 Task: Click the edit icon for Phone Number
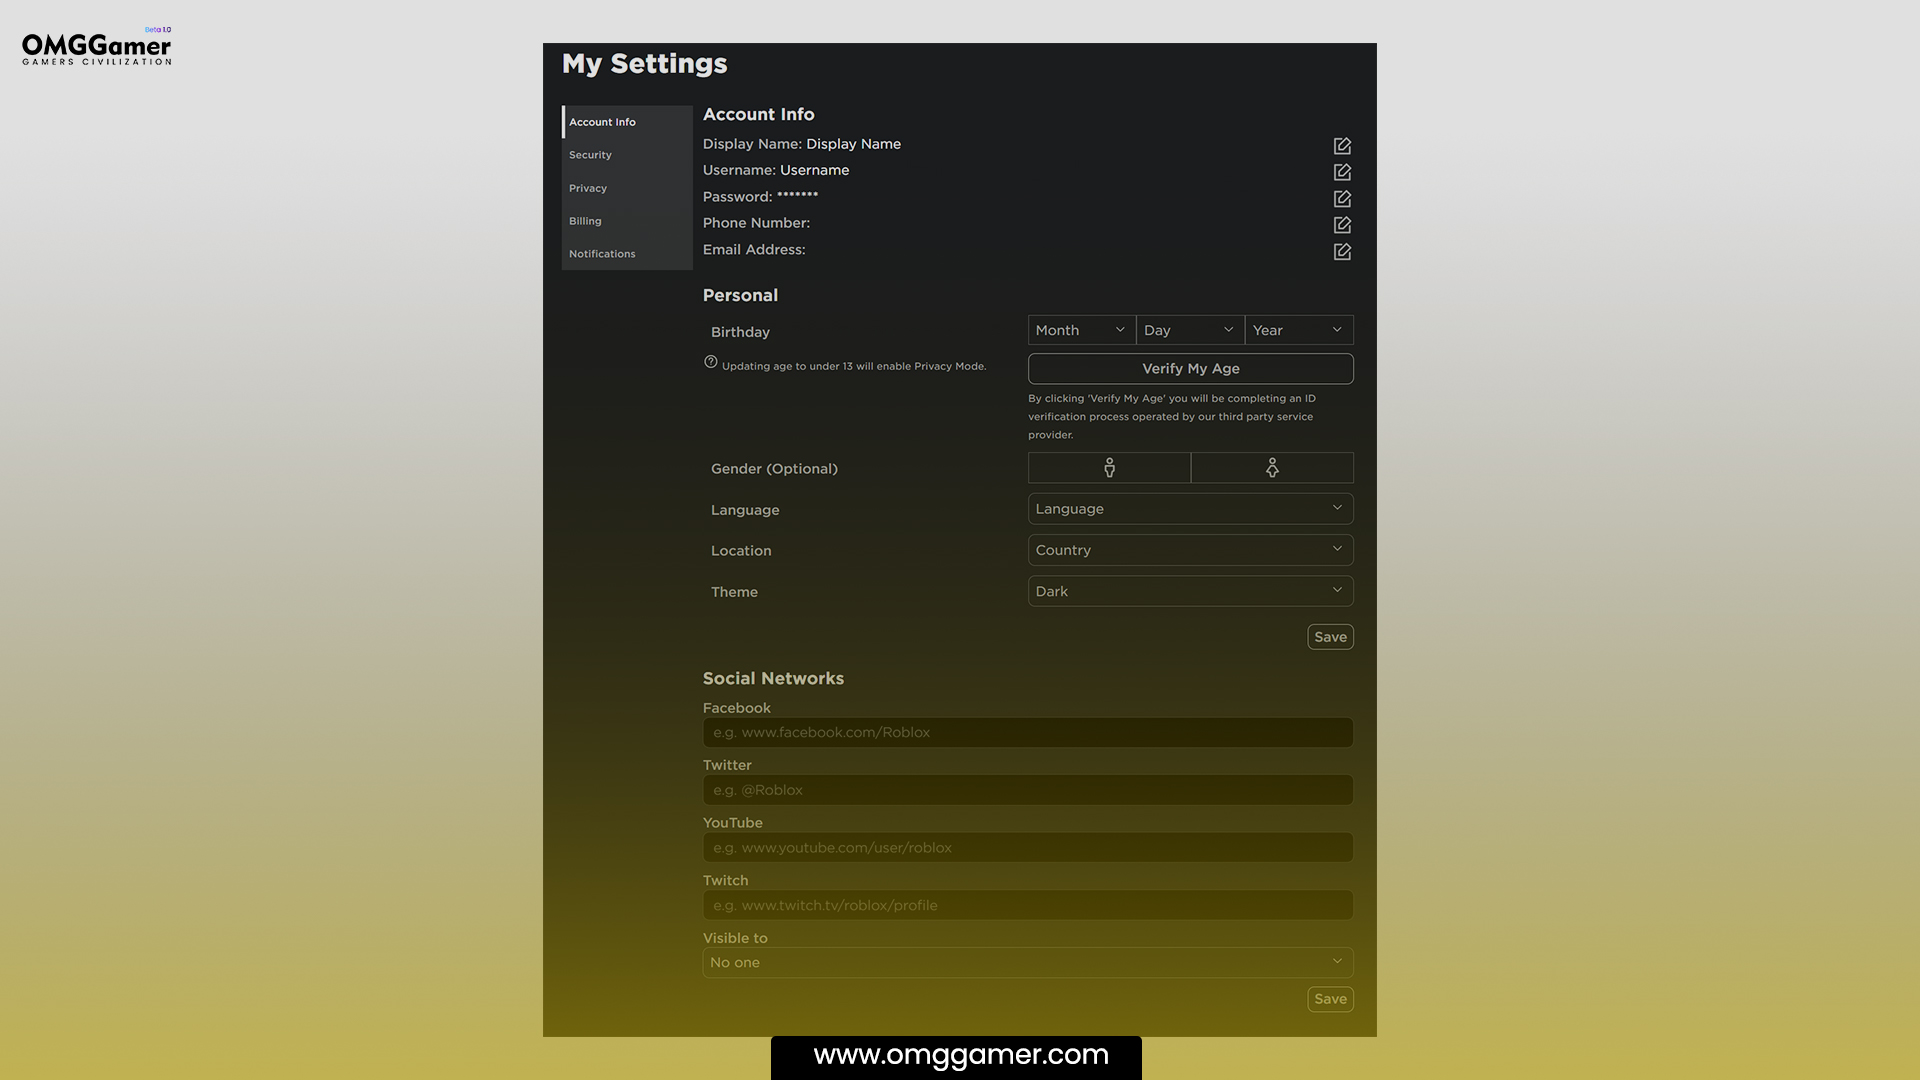click(1342, 225)
